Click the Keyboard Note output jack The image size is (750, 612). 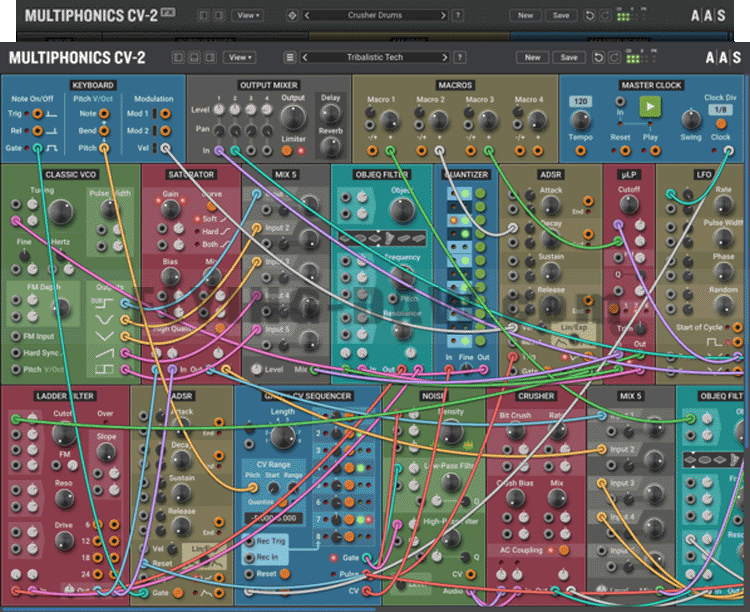tap(104, 114)
